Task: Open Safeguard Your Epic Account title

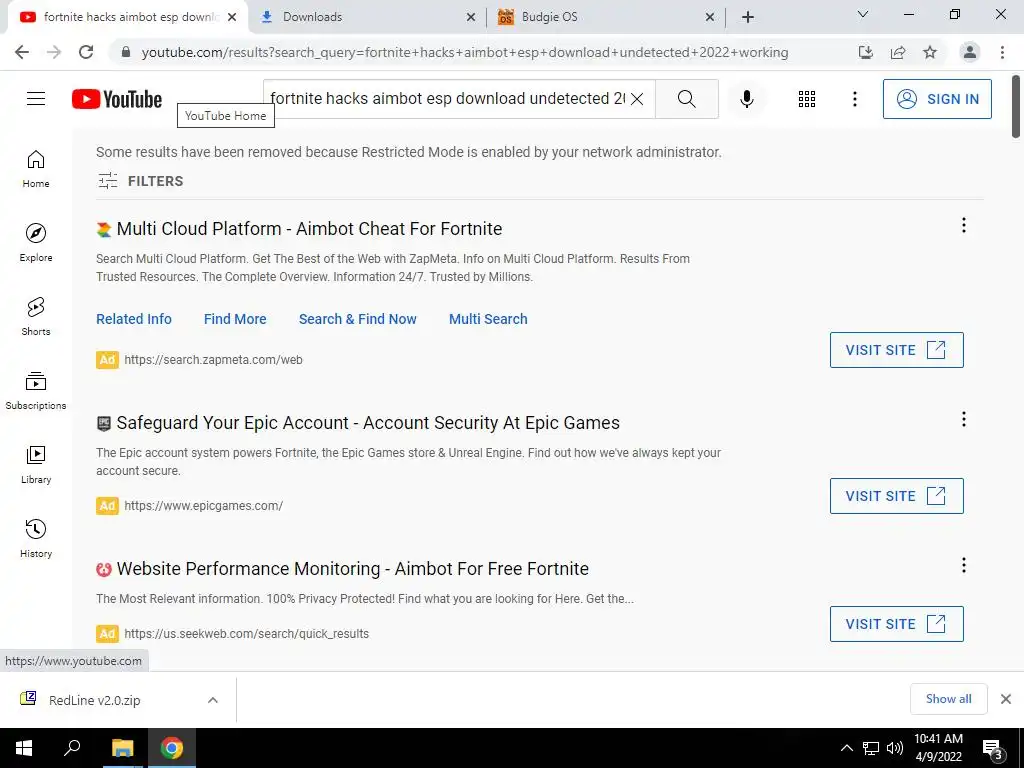Action: 368,423
